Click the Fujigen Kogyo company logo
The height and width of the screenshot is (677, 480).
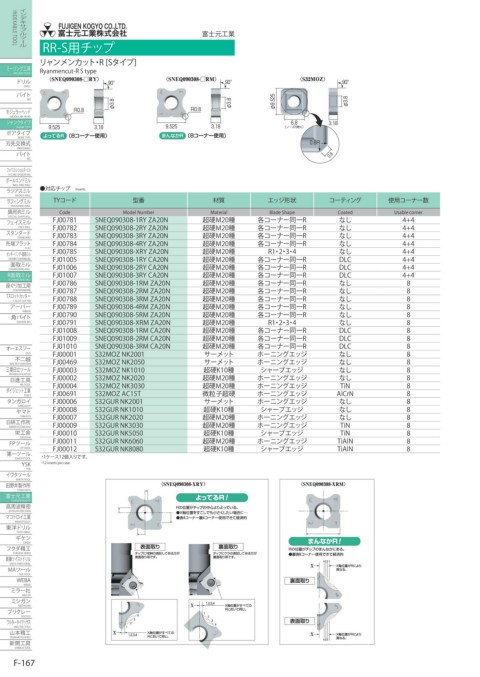click(84, 30)
